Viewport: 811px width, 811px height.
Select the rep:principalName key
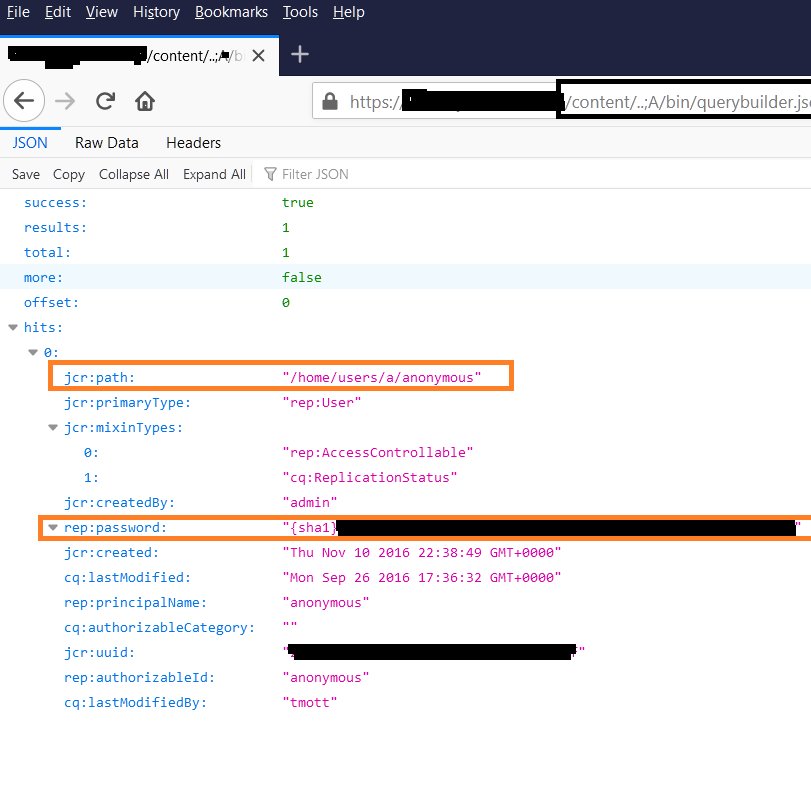(136, 603)
